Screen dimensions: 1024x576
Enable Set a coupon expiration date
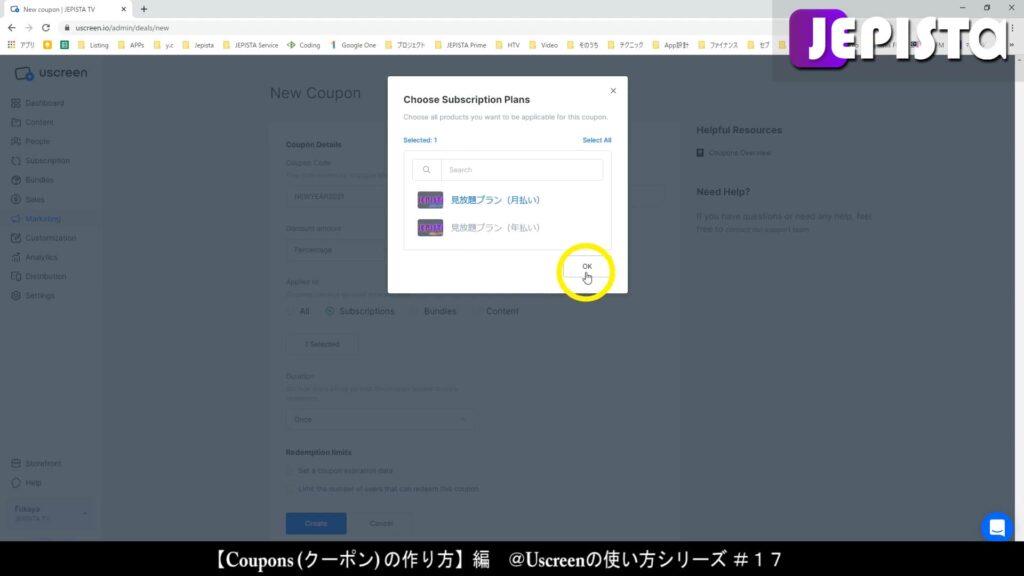290,471
